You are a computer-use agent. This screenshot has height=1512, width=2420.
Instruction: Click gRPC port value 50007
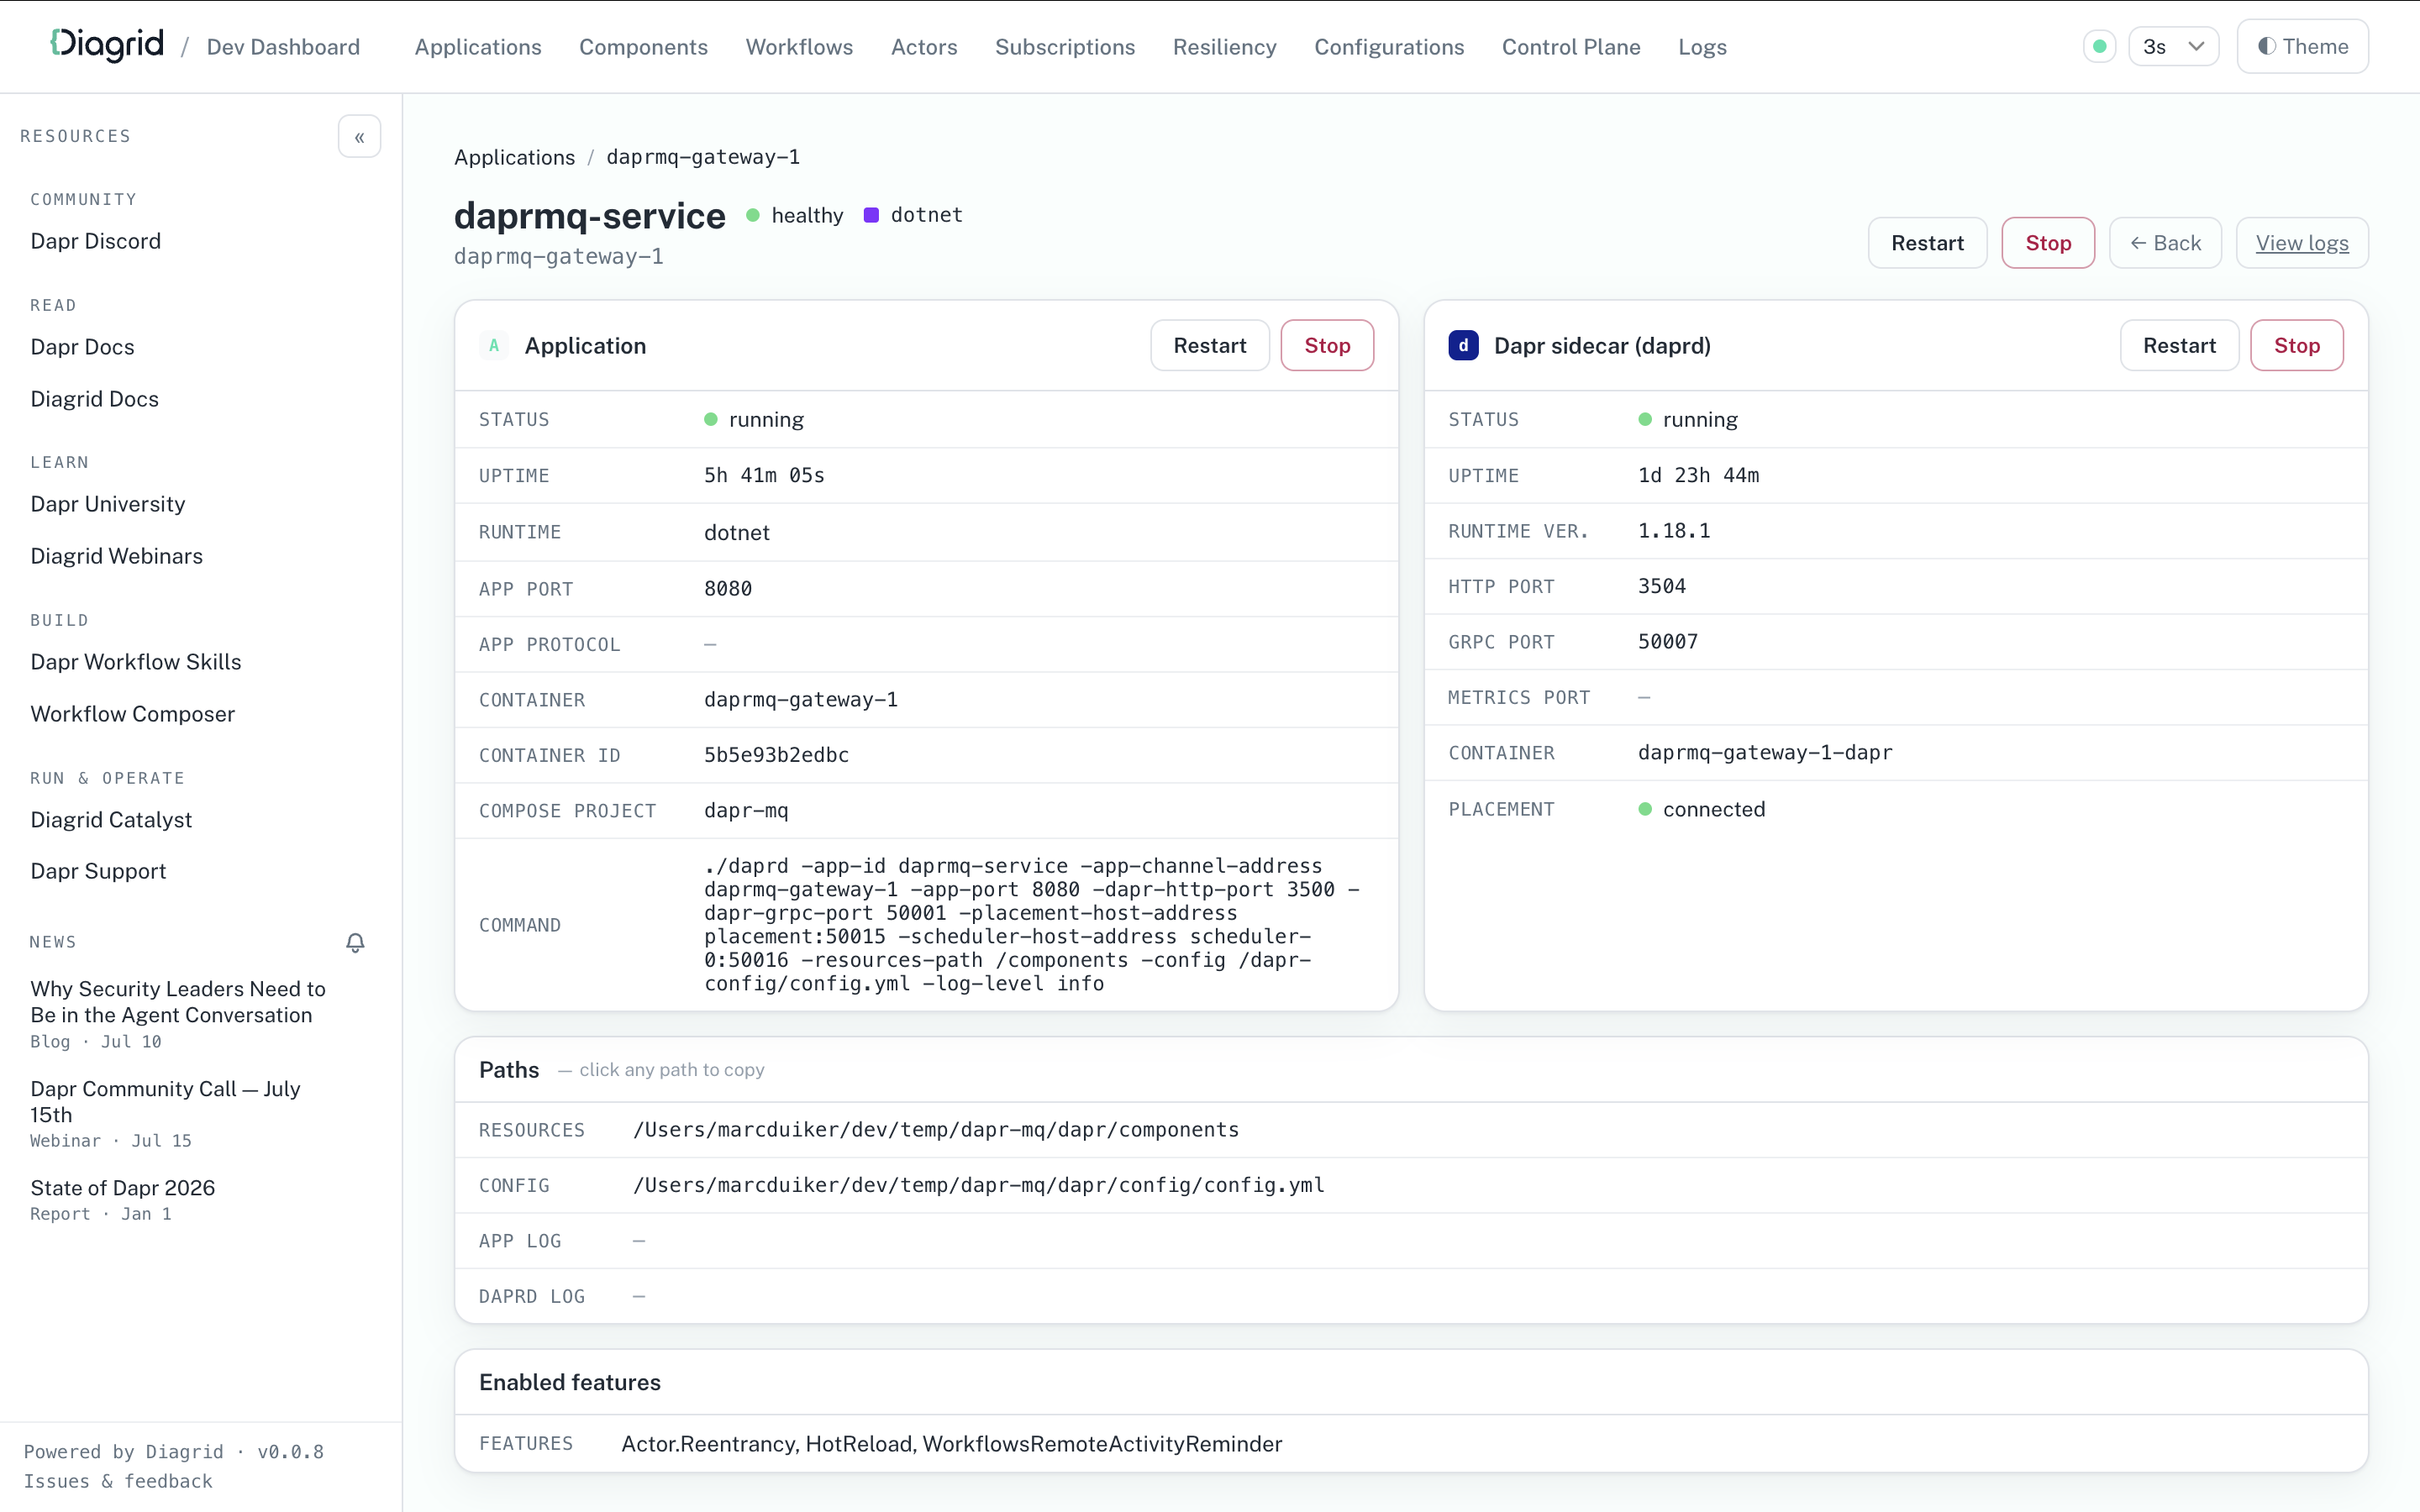pyautogui.click(x=1668, y=642)
